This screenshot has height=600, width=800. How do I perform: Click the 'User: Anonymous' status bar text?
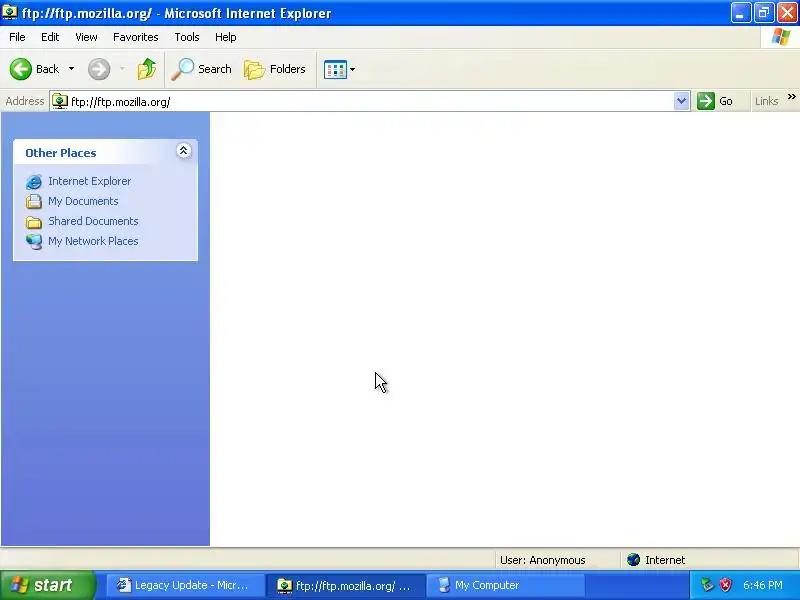point(542,560)
